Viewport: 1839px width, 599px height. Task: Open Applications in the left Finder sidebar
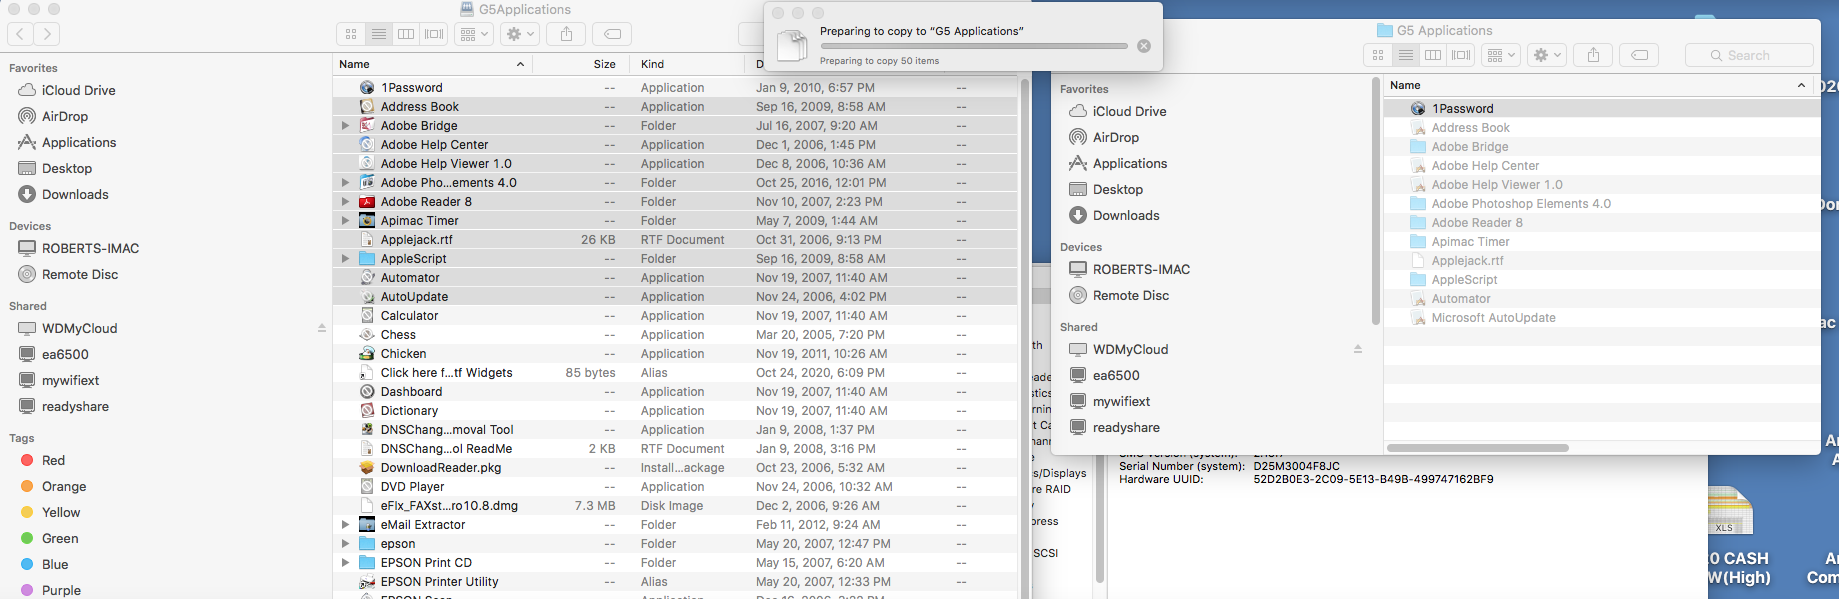[x=79, y=142]
